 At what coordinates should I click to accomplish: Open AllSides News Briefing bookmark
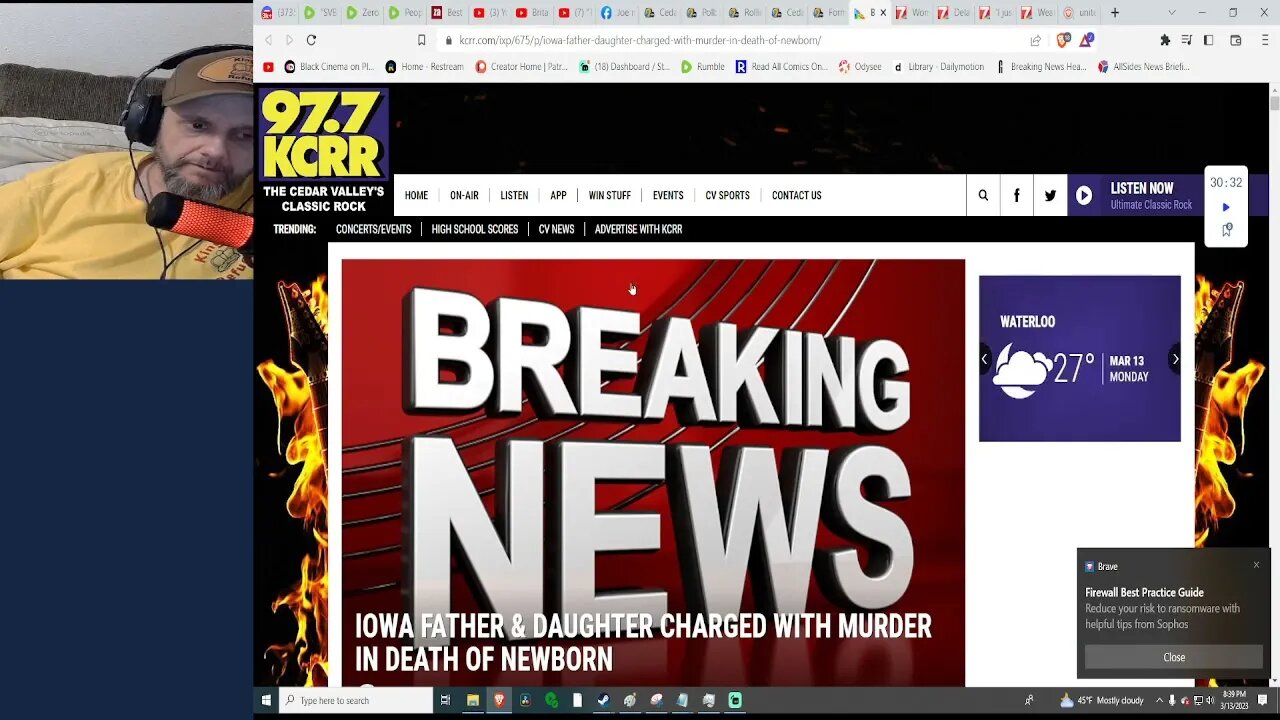point(1144,67)
